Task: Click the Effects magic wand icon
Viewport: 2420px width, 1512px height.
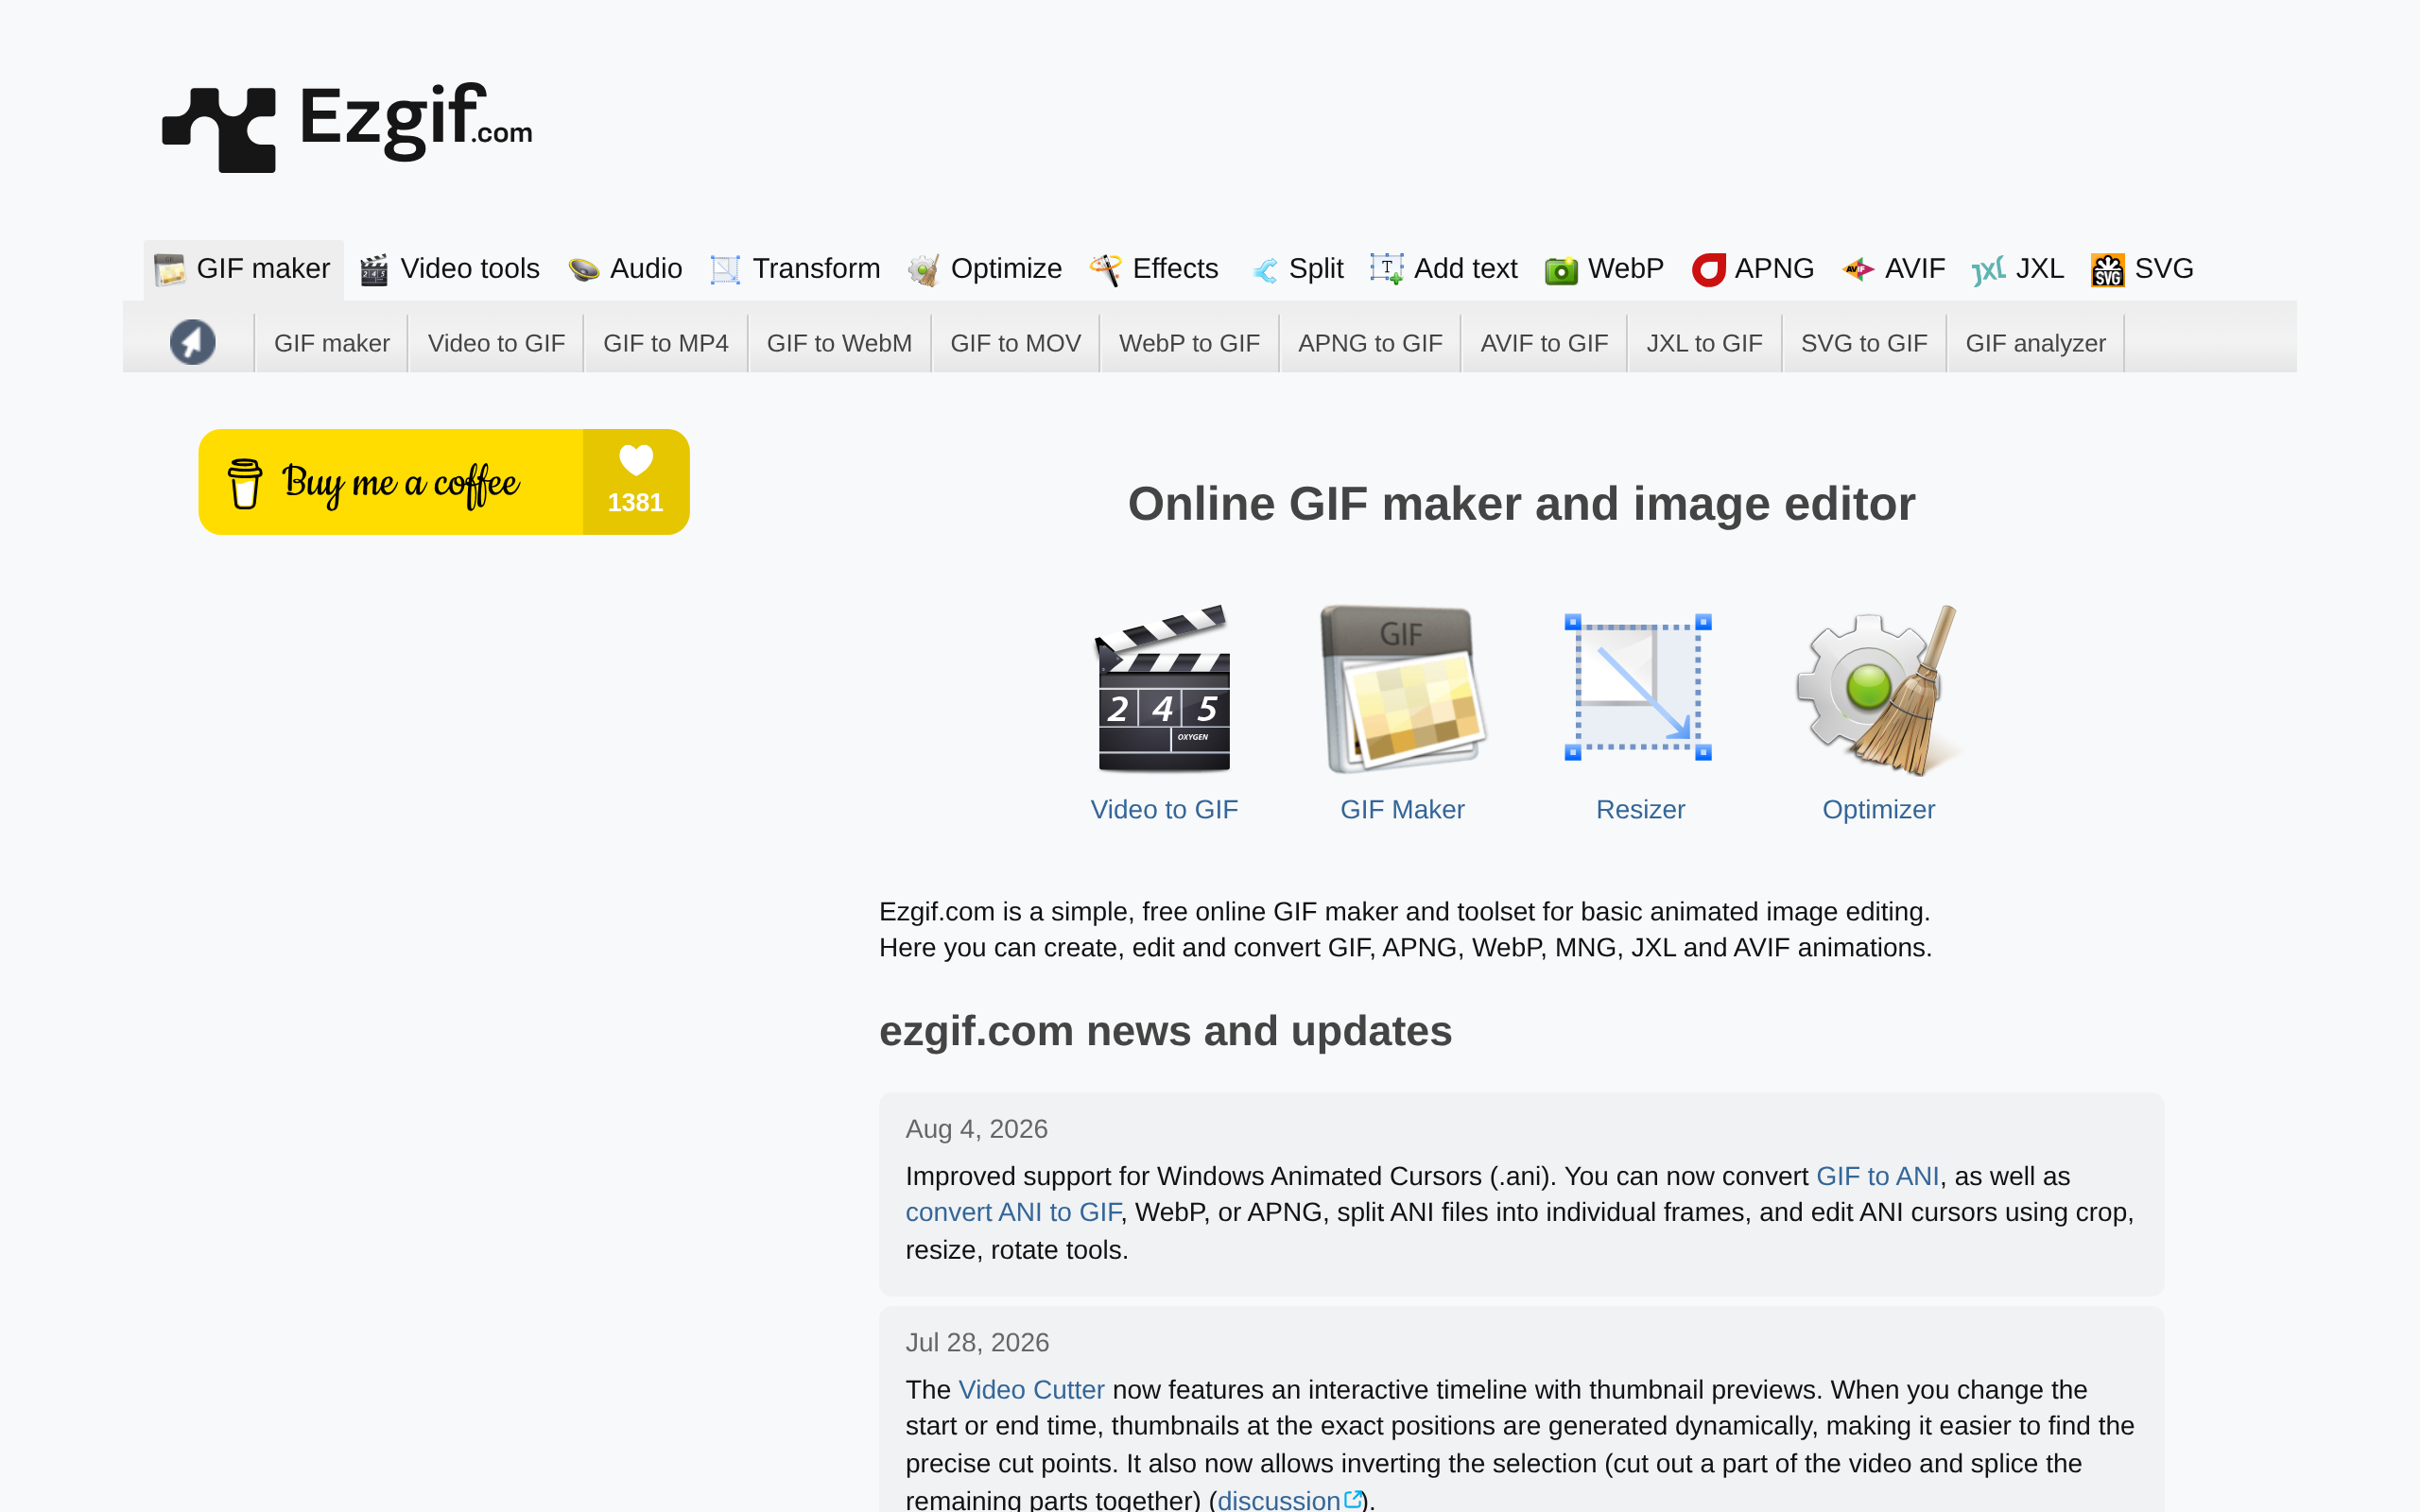Action: [x=1105, y=270]
